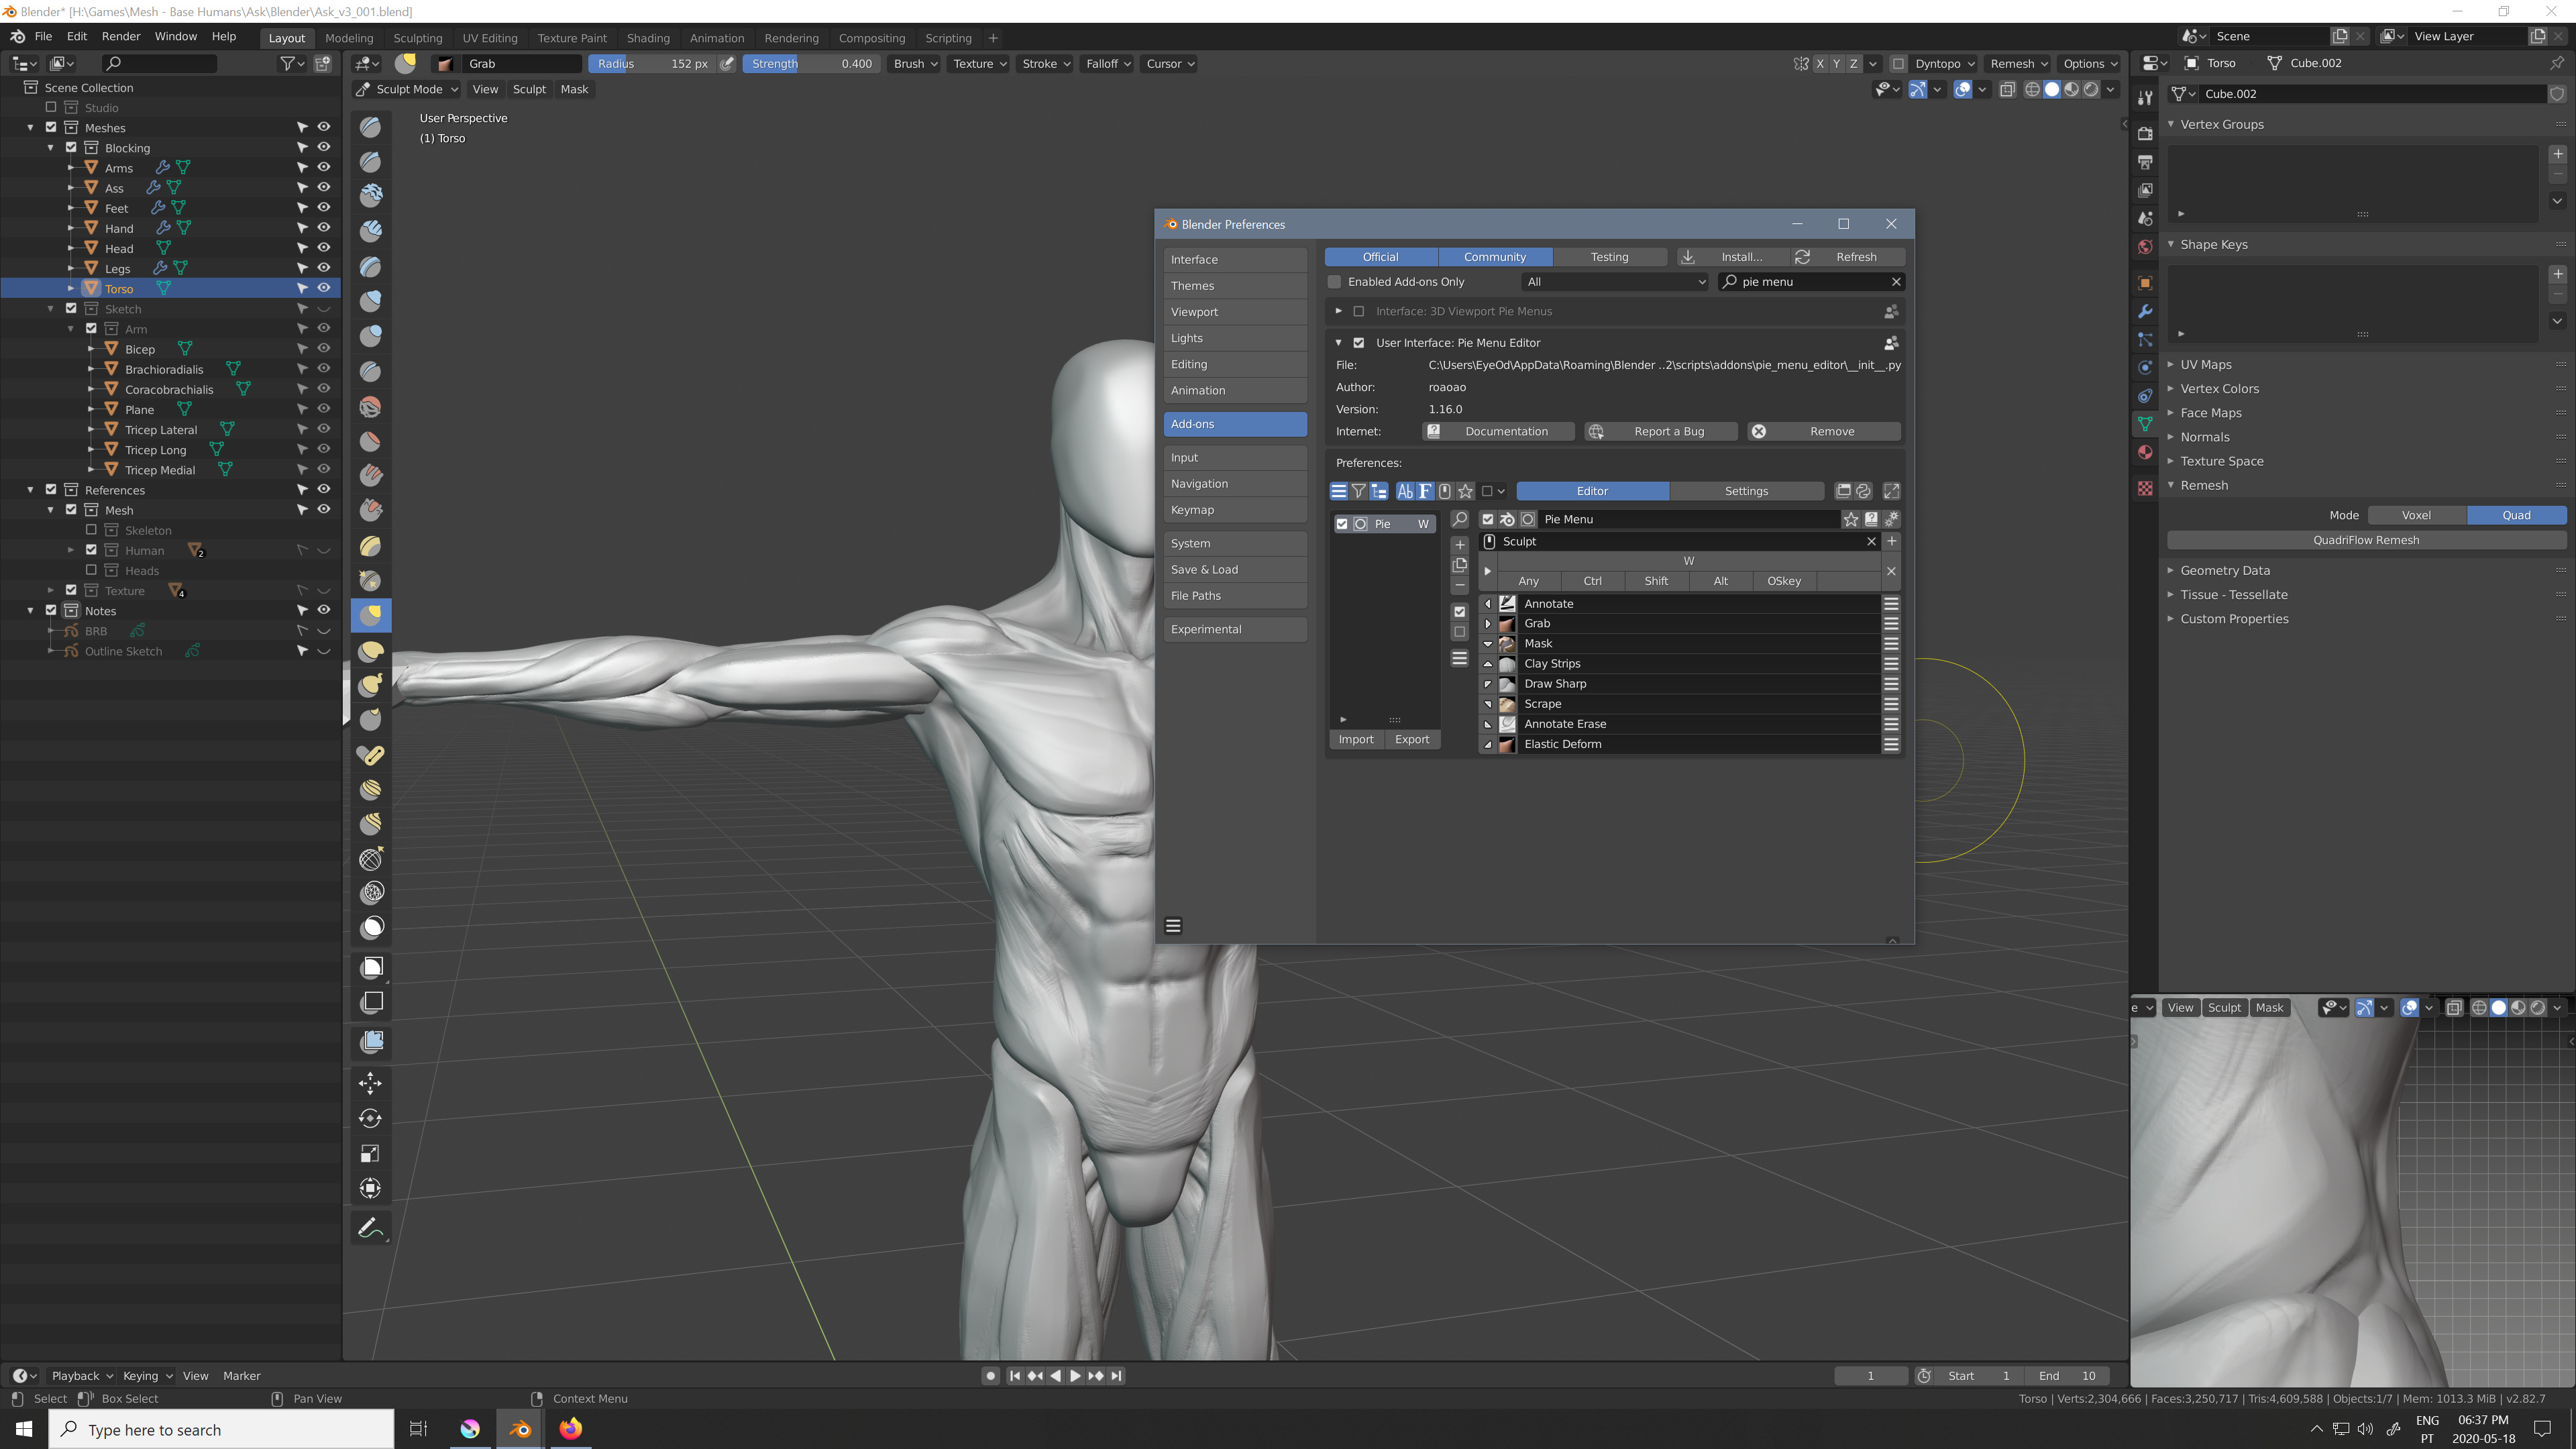This screenshot has height=1449, width=2576.
Task: Click the Play animation button
Action: pyautogui.click(x=1075, y=1376)
